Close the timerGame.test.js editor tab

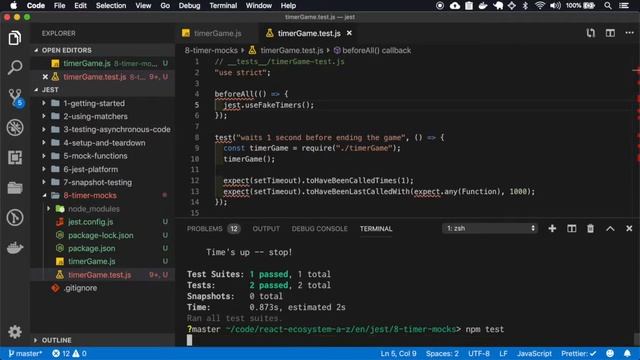click(349, 33)
